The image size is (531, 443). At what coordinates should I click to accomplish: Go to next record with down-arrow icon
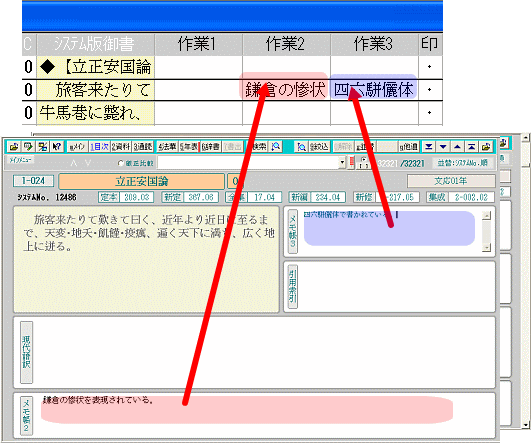[x=443, y=147]
